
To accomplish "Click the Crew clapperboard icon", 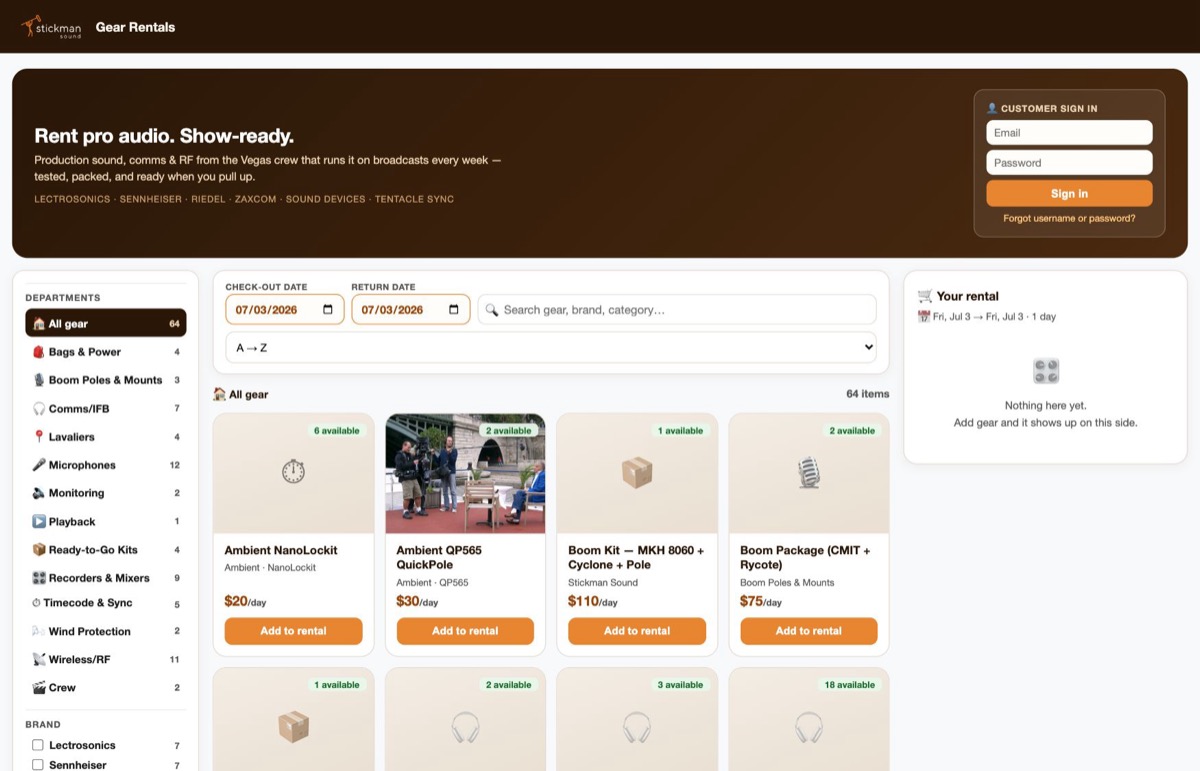I will (x=39, y=688).
